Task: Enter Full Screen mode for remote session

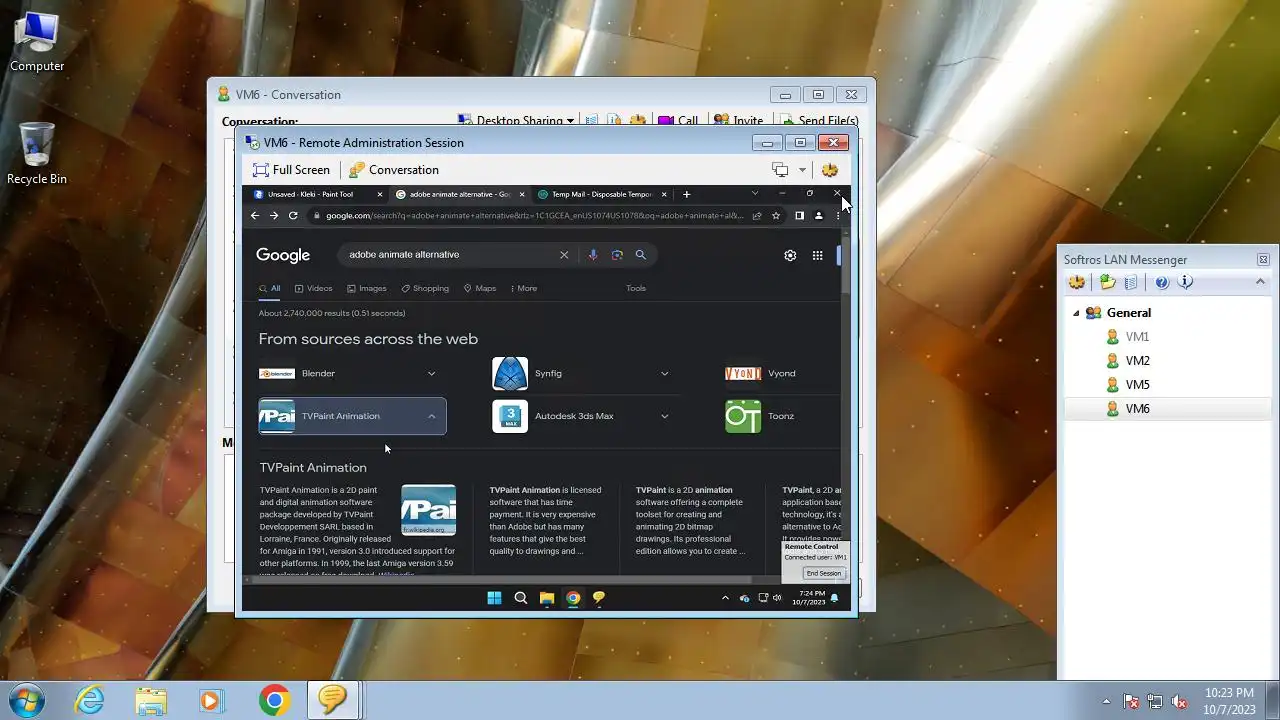Action: coord(290,170)
